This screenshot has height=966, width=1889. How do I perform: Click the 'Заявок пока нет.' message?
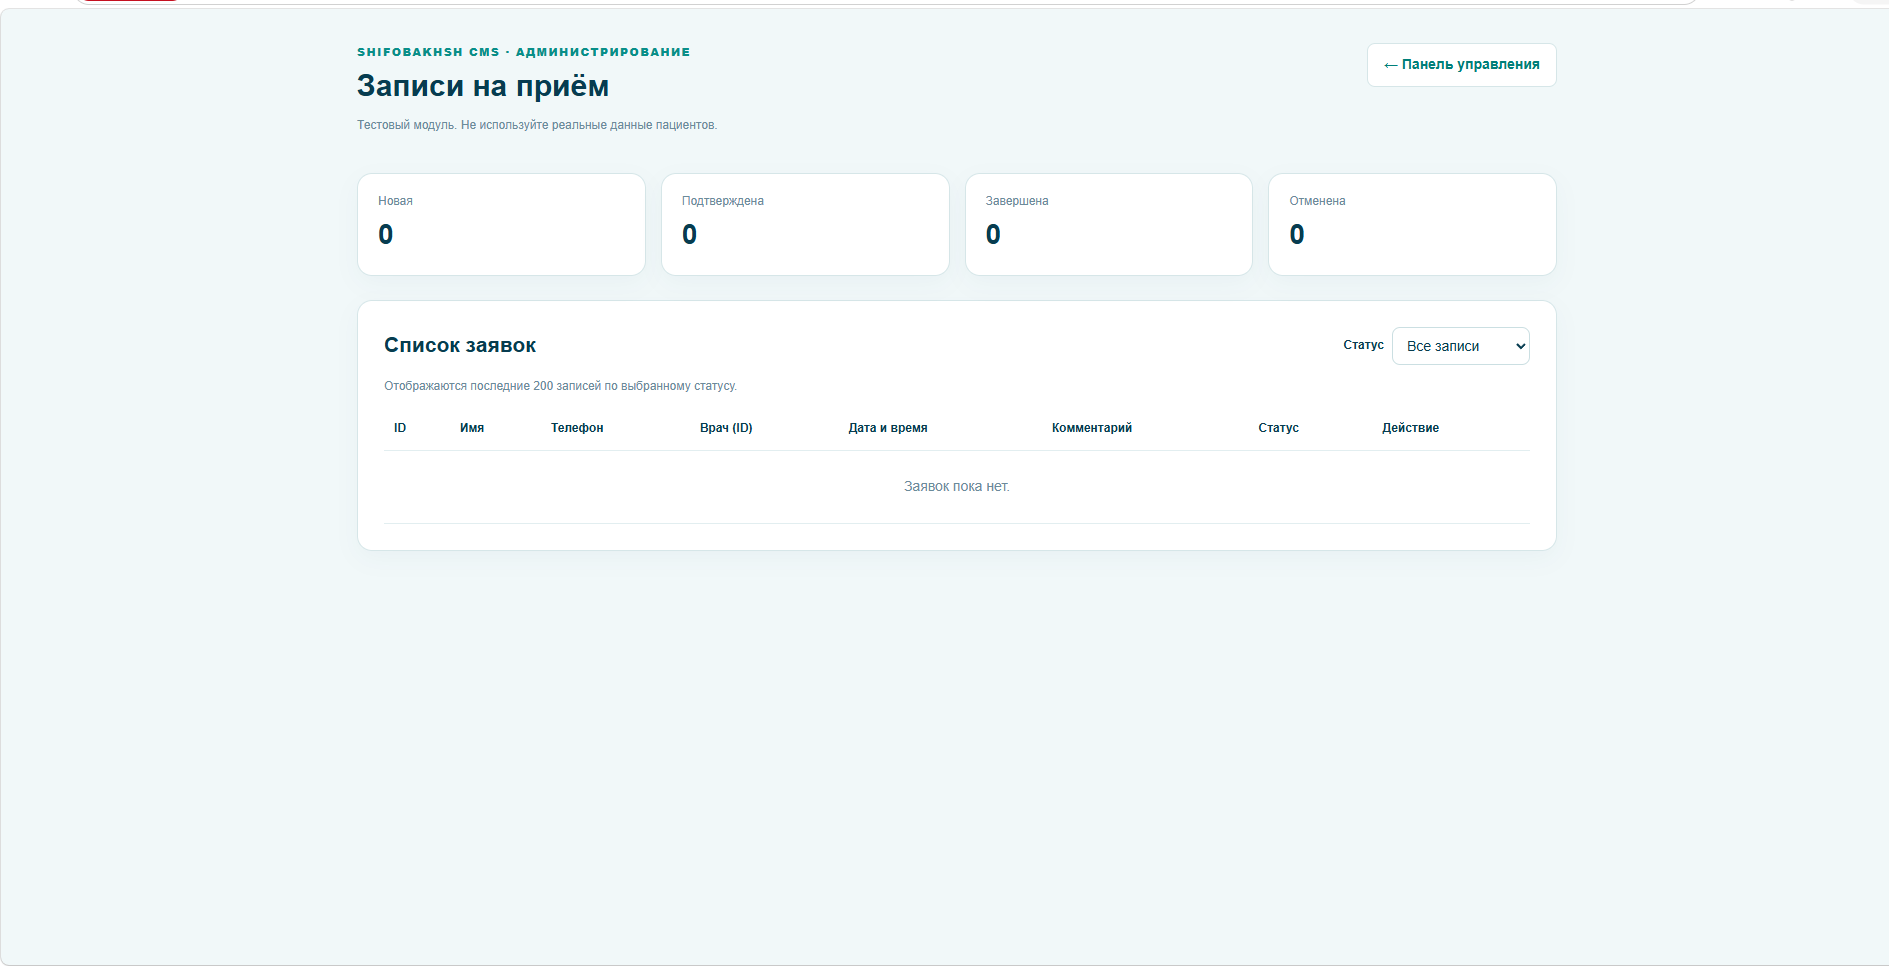tap(957, 487)
